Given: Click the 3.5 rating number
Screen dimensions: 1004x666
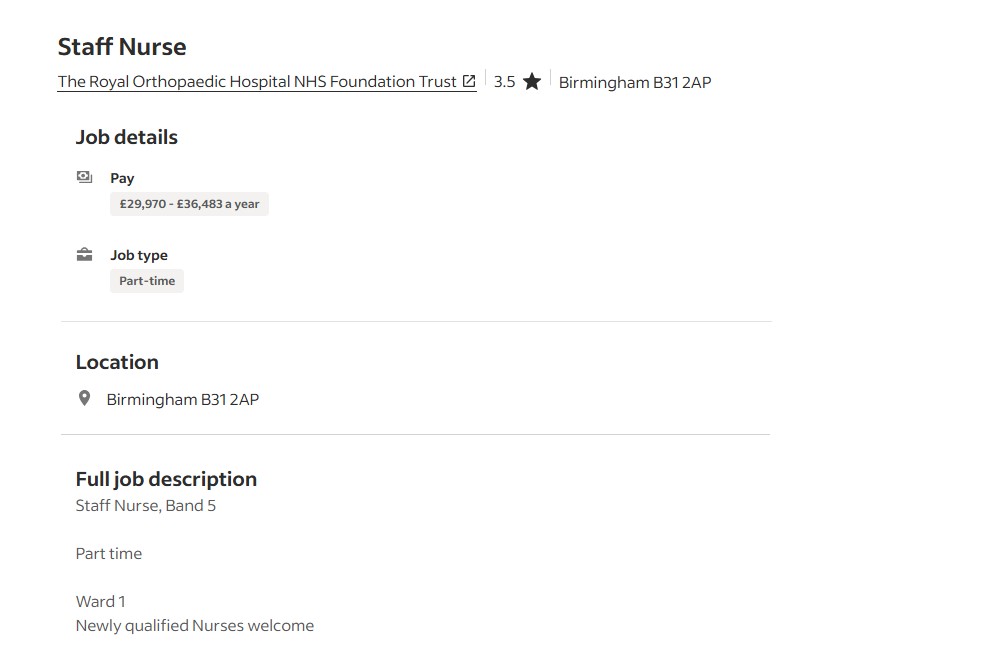Looking at the screenshot, I should [x=504, y=82].
